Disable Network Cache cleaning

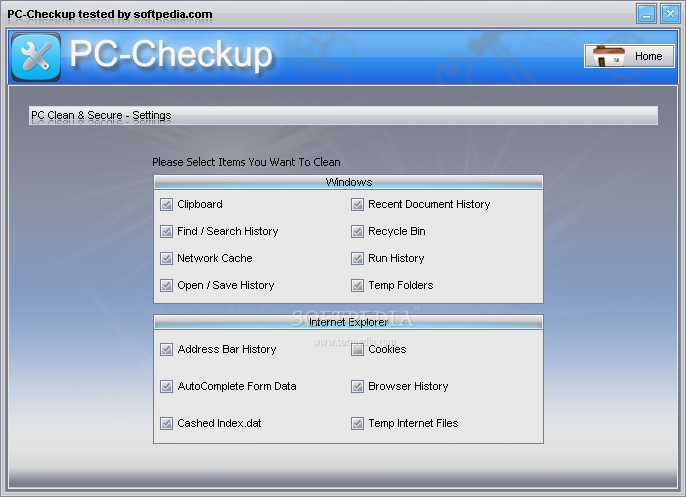166,259
